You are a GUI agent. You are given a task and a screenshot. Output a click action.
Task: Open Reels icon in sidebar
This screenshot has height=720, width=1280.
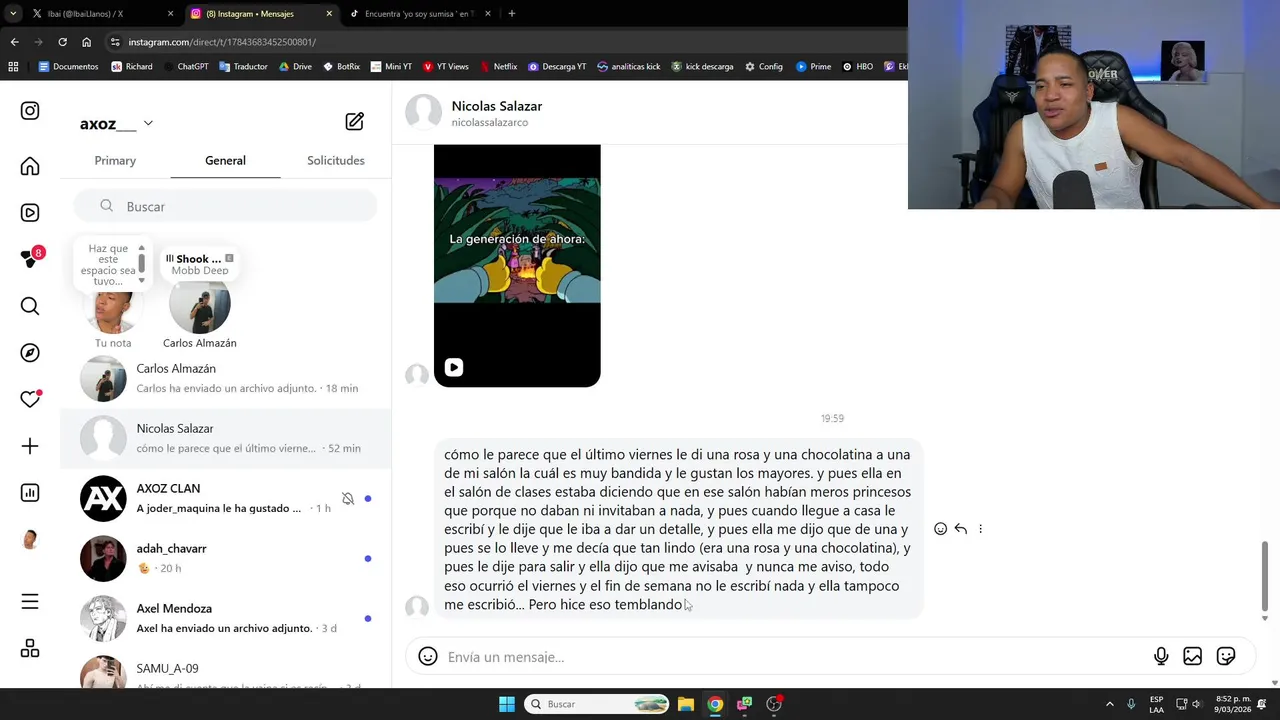point(30,213)
